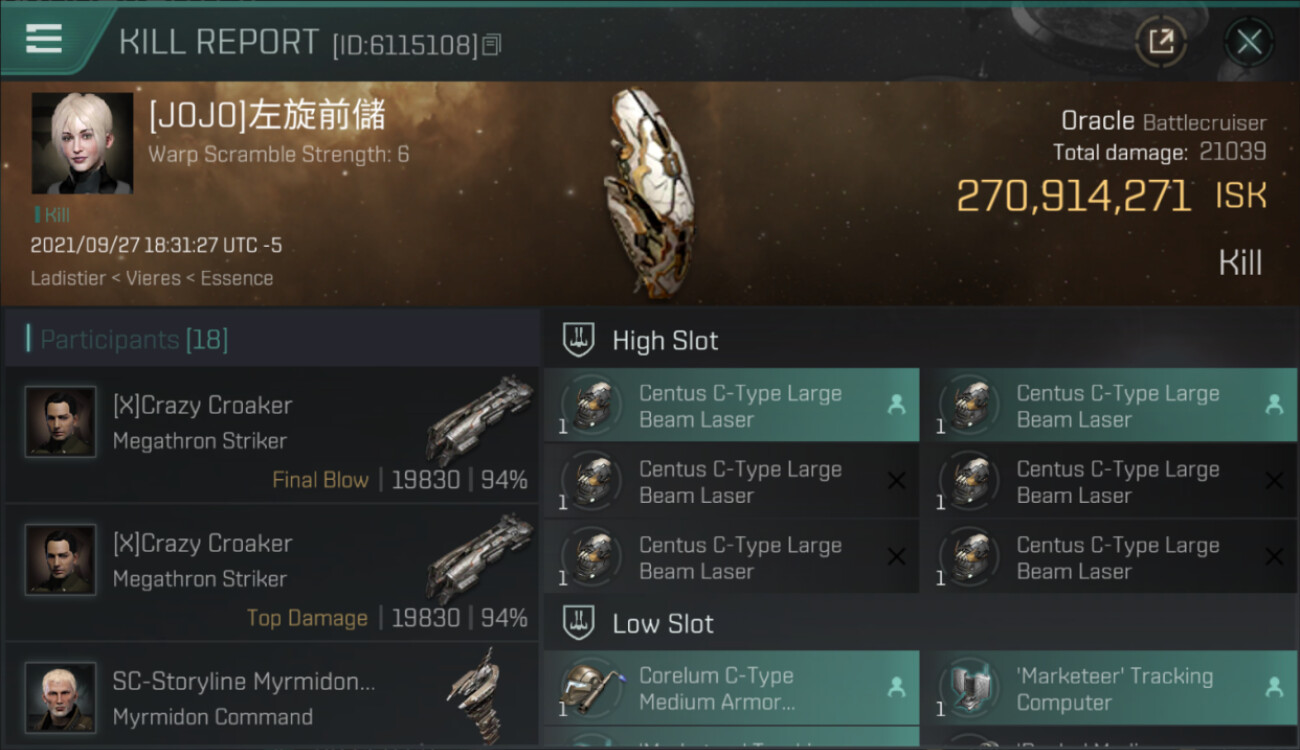This screenshot has height=750, width=1300.
Task: Click the Low Slot section icon
Action: (579, 624)
